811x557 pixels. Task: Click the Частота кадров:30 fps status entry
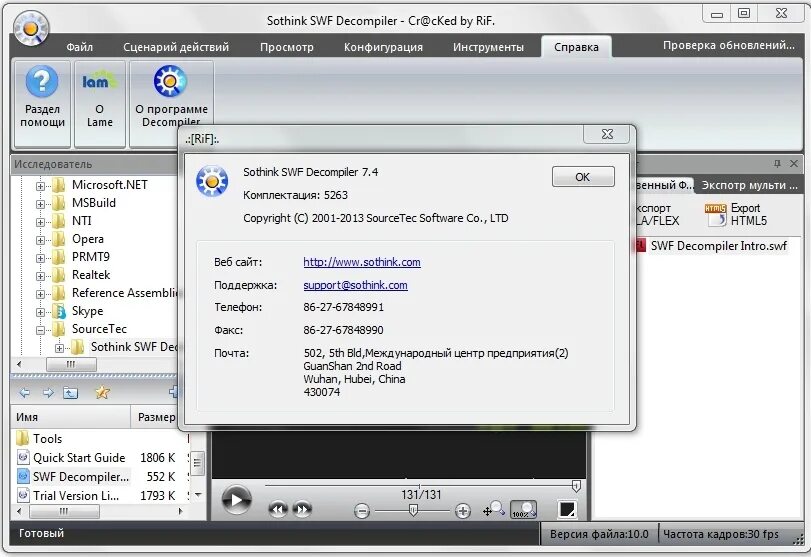(720, 534)
